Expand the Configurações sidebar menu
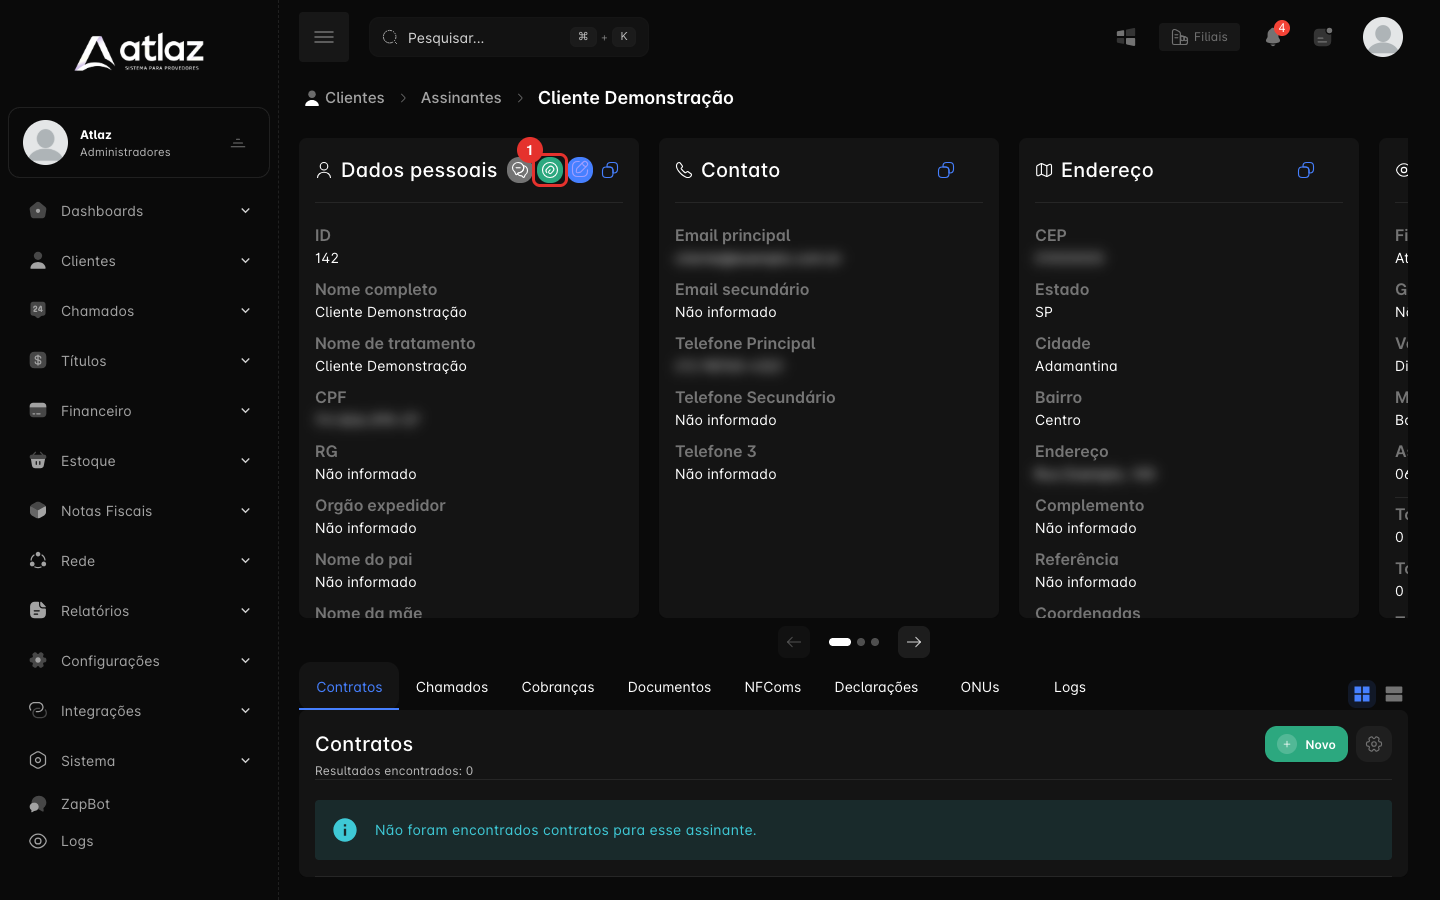The width and height of the screenshot is (1440, 900). [140, 661]
